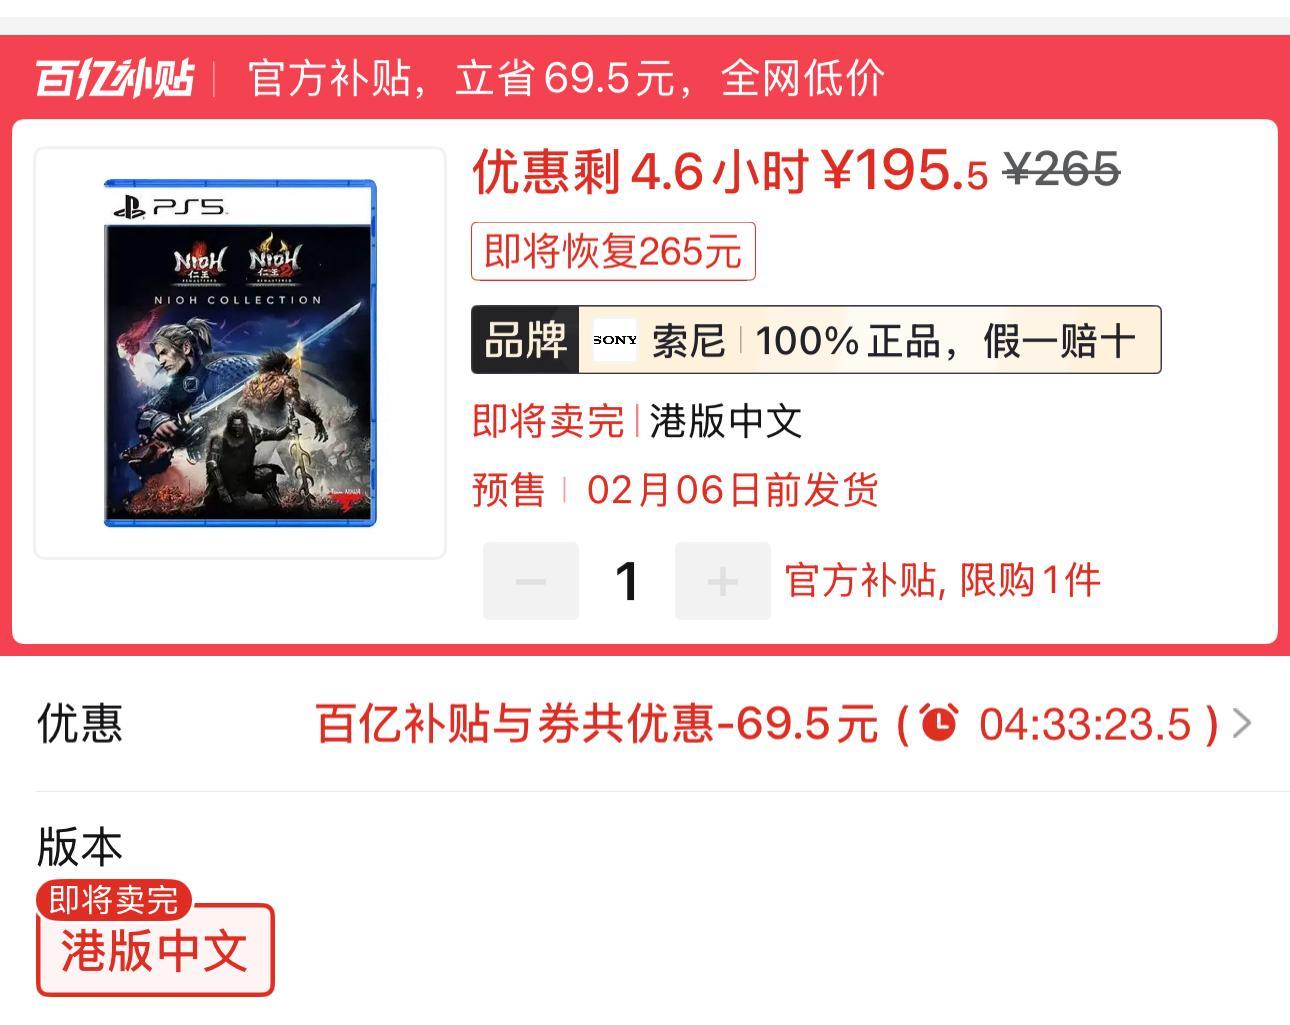Open the 品牌 索尼 authenticity banner
Screen dimensions: 1290x1025
[816, 340]
